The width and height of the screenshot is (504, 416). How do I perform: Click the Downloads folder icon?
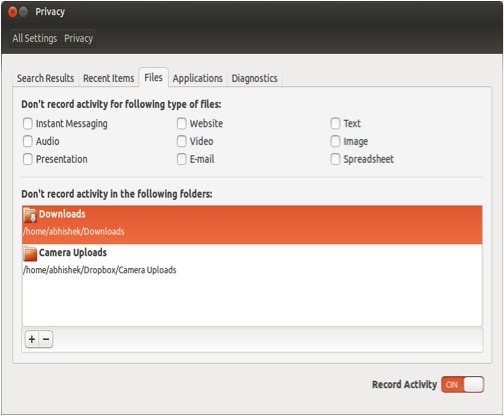[x=30, y=215]
